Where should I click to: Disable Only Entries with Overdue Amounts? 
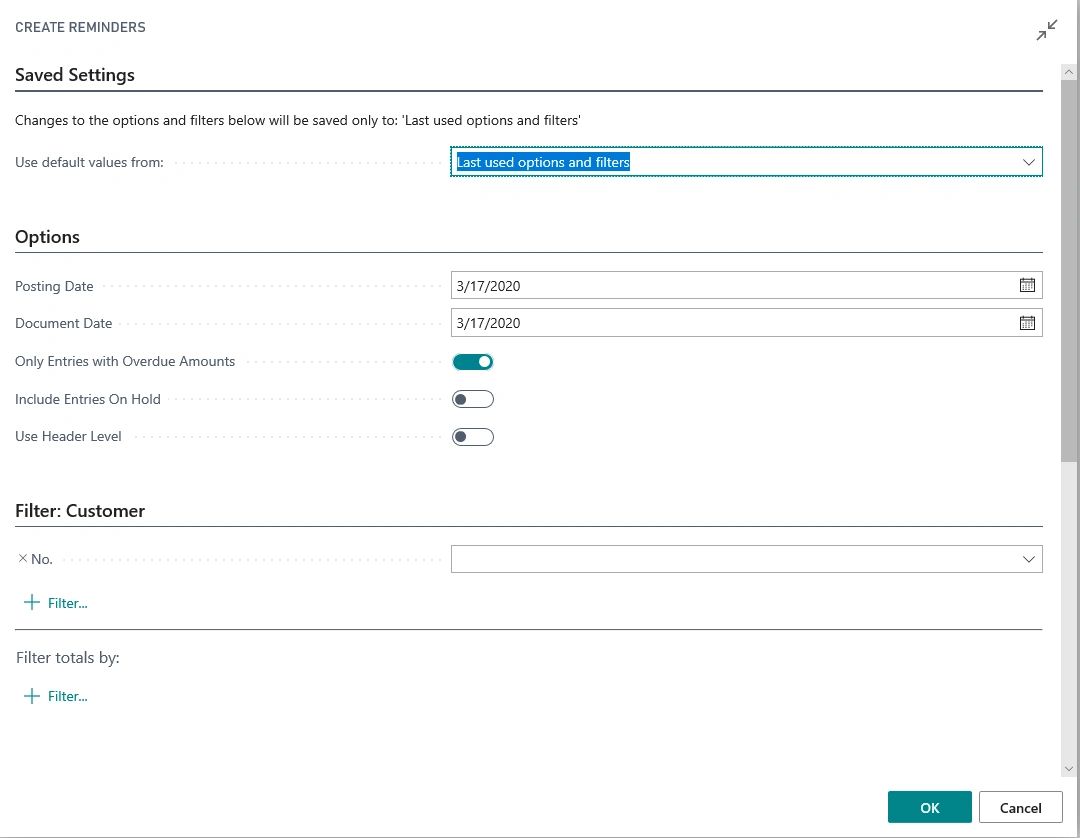pos(473,362)
